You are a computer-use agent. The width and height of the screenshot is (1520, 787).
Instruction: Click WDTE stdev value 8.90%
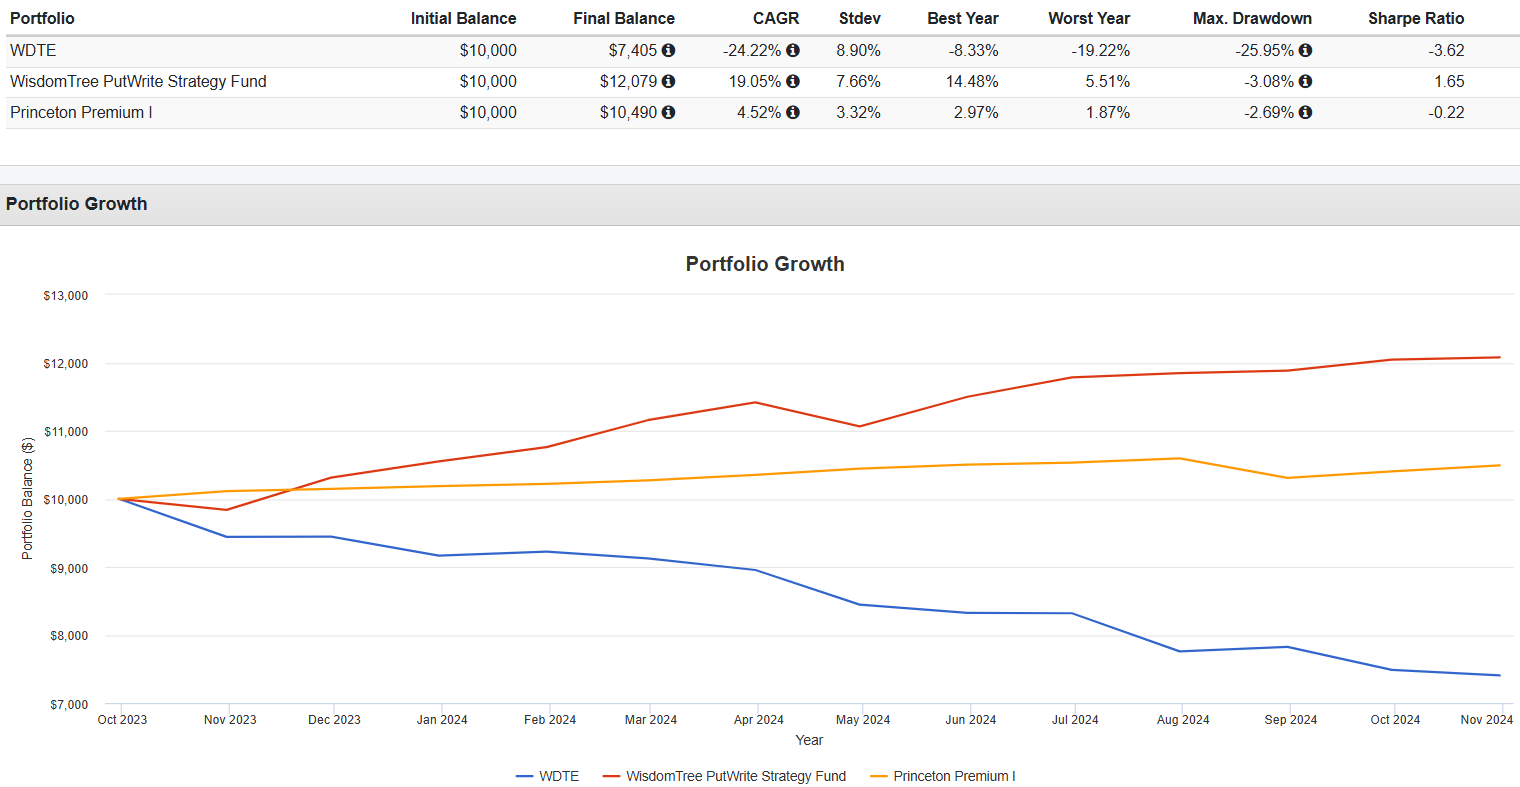[859, 50]
